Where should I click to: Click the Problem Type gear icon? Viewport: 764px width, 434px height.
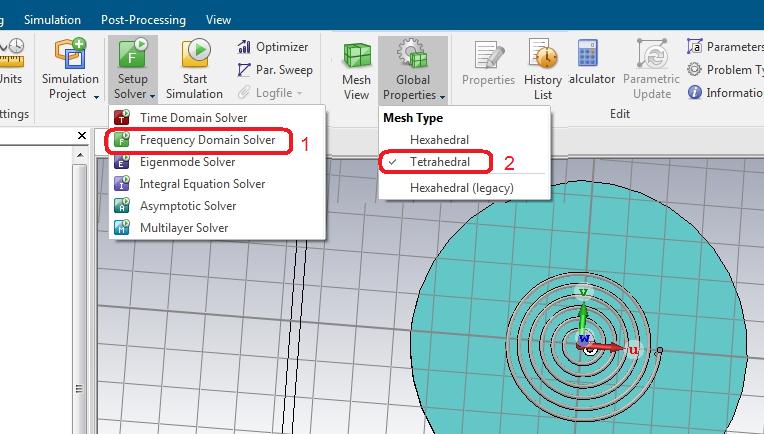[694, 69]
